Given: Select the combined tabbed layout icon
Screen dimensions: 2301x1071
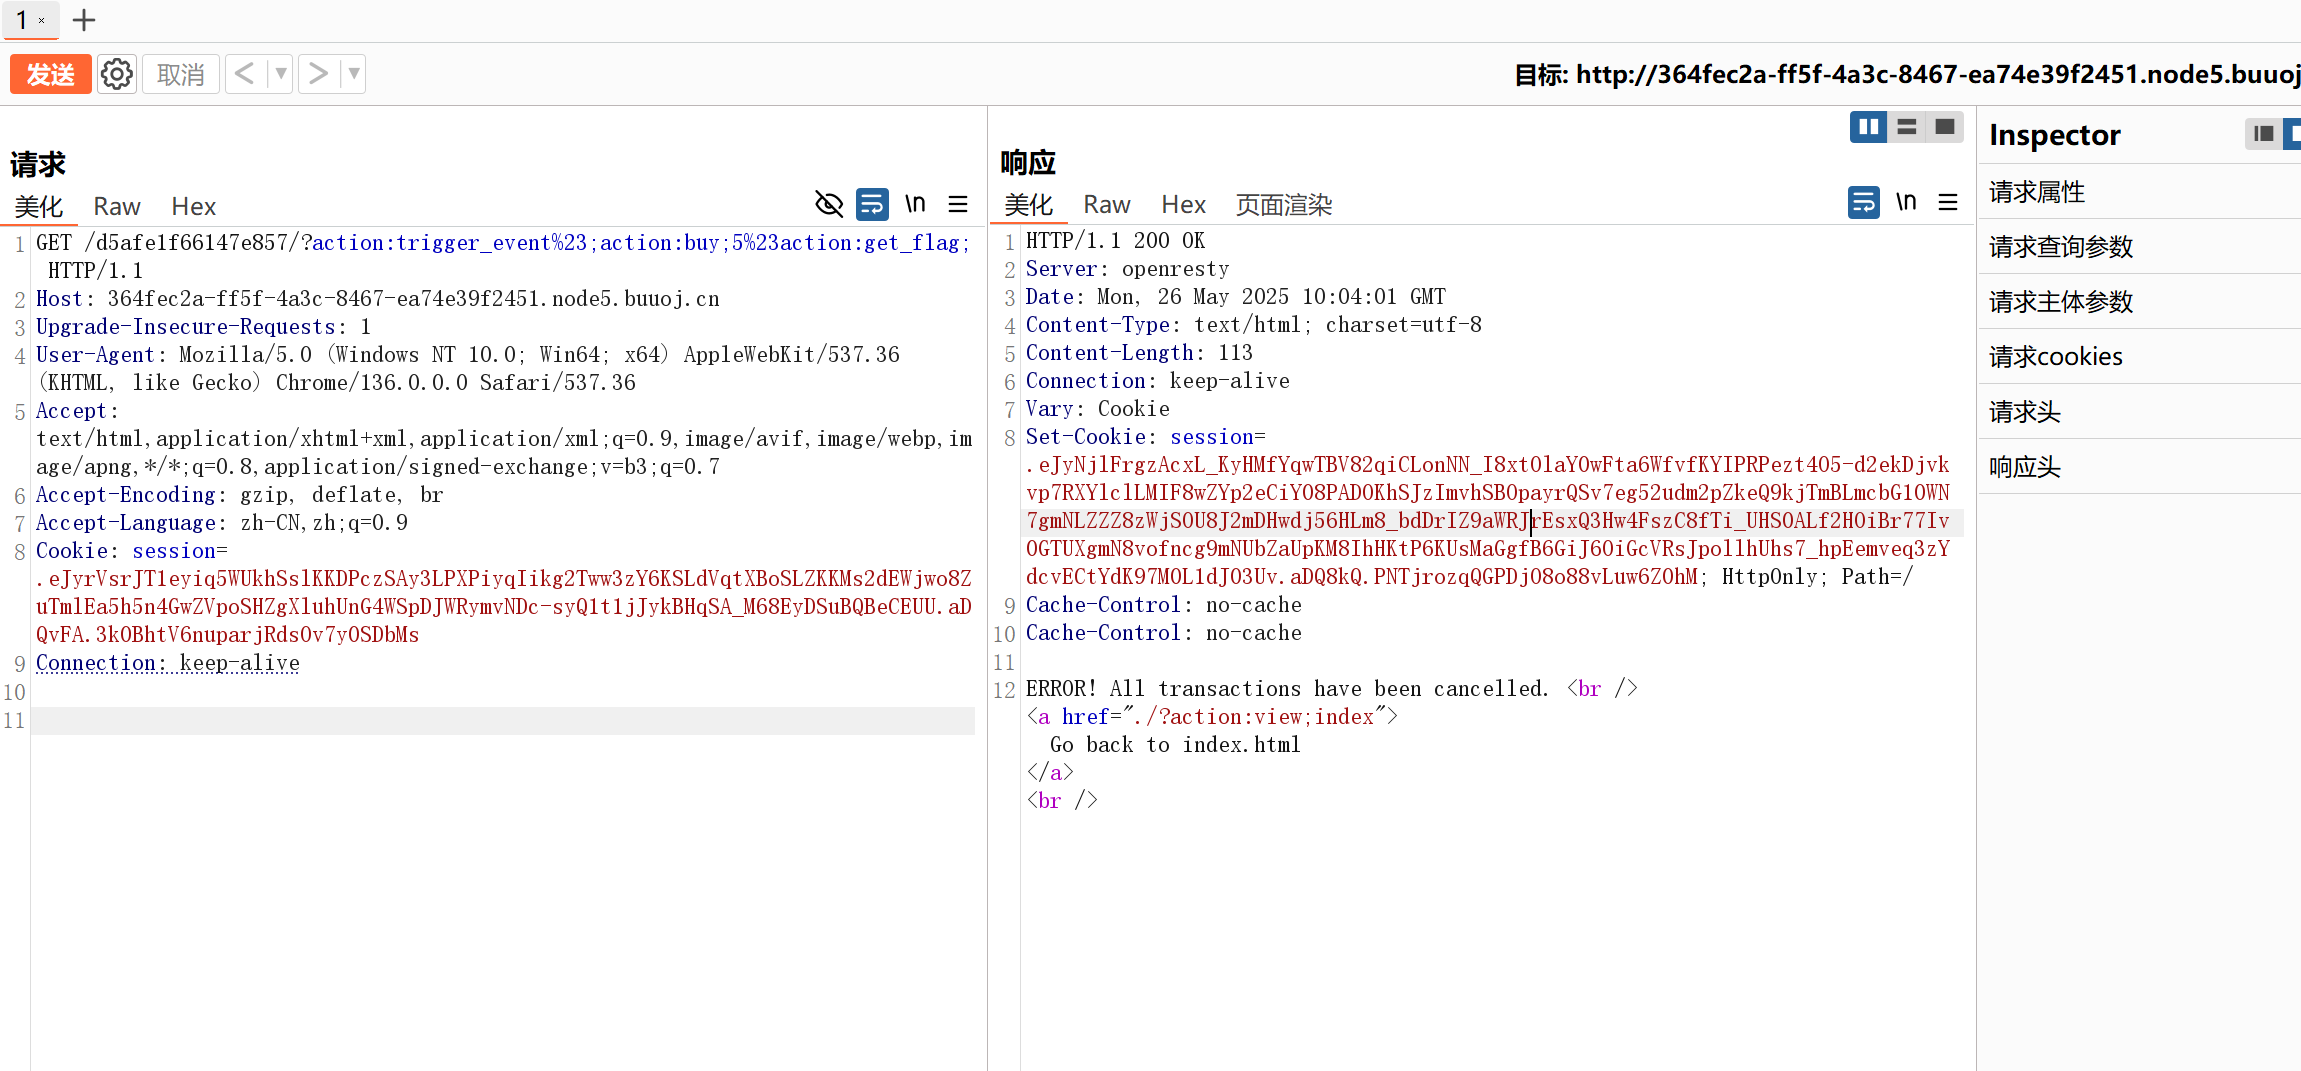Looking at the screenshot, I should [1944, 127].
